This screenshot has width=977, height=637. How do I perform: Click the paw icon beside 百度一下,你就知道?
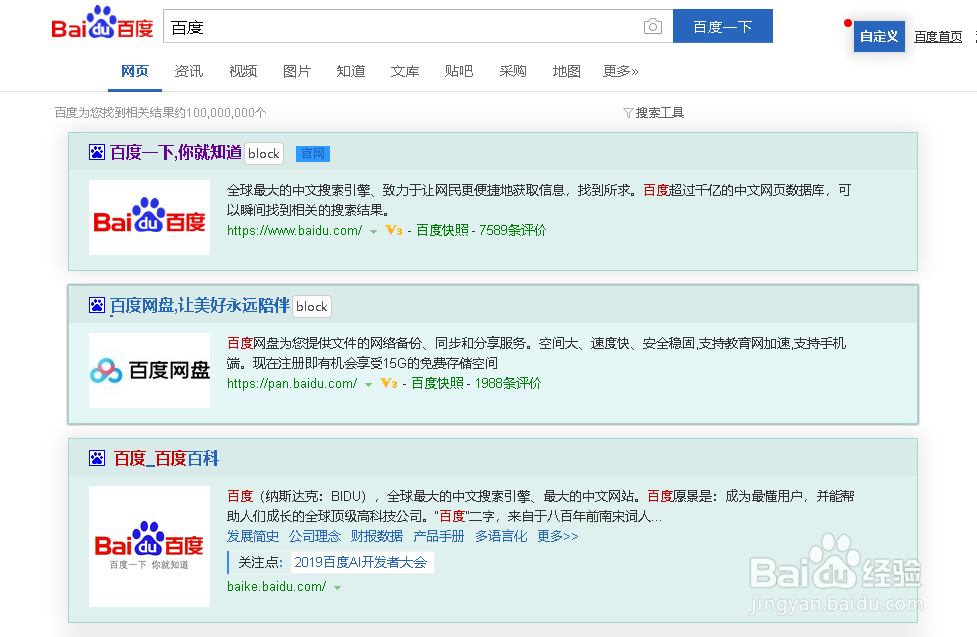tap(97, 152)
